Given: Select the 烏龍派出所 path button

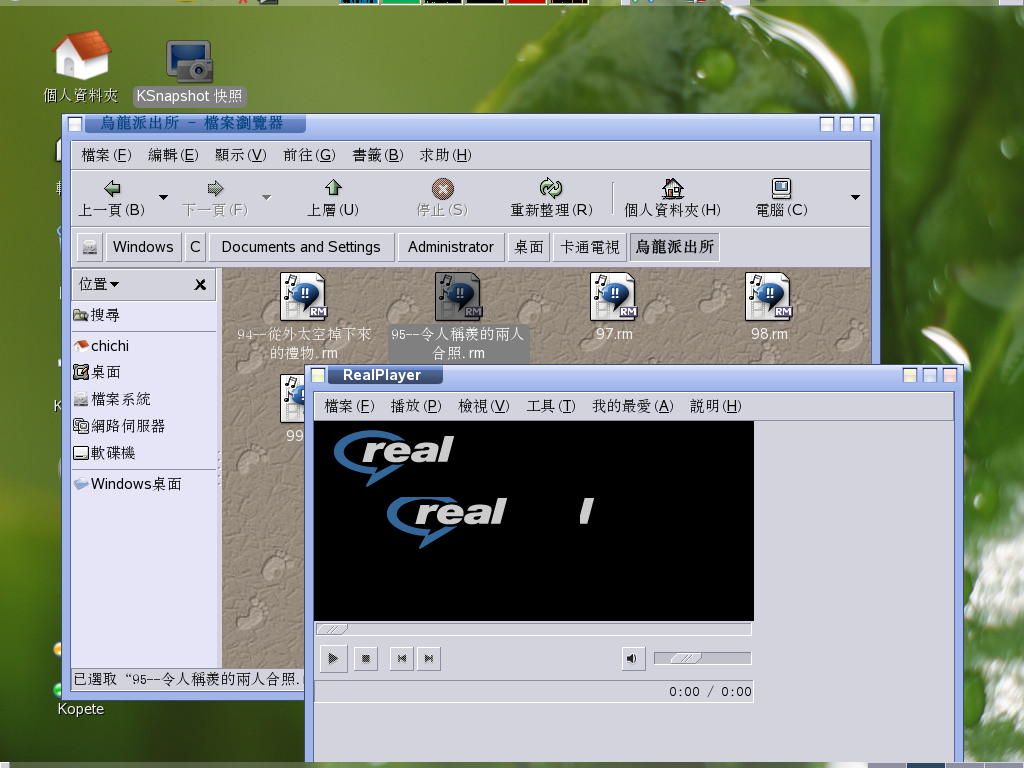Looking at the screenshot, I should point(675,247).
